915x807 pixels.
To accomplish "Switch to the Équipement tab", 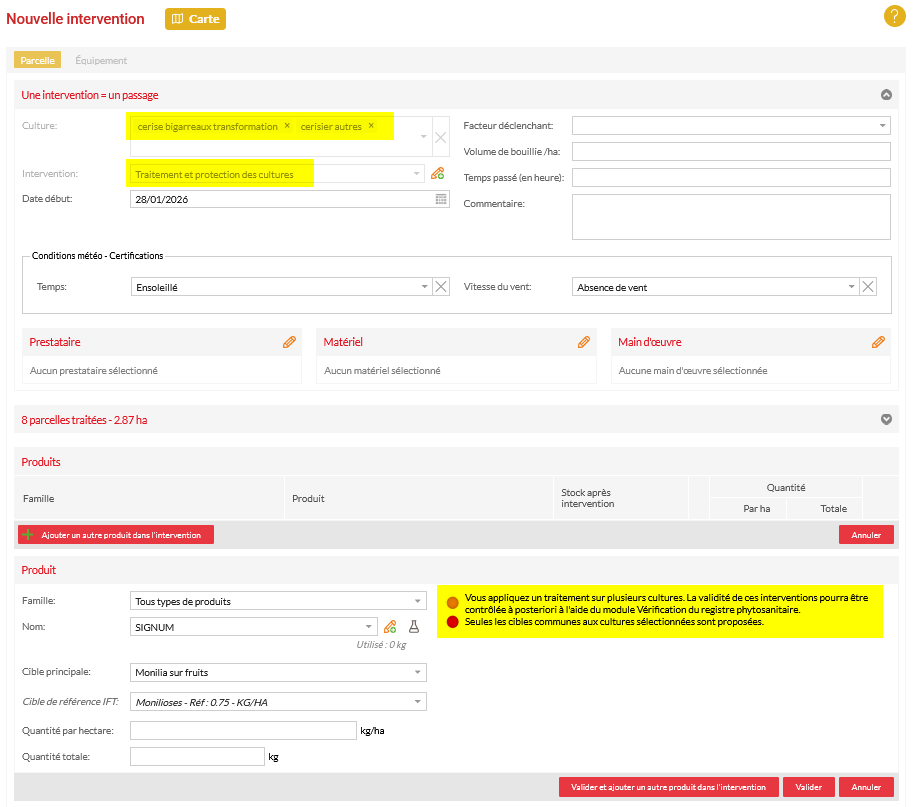I will click(101, 61).
